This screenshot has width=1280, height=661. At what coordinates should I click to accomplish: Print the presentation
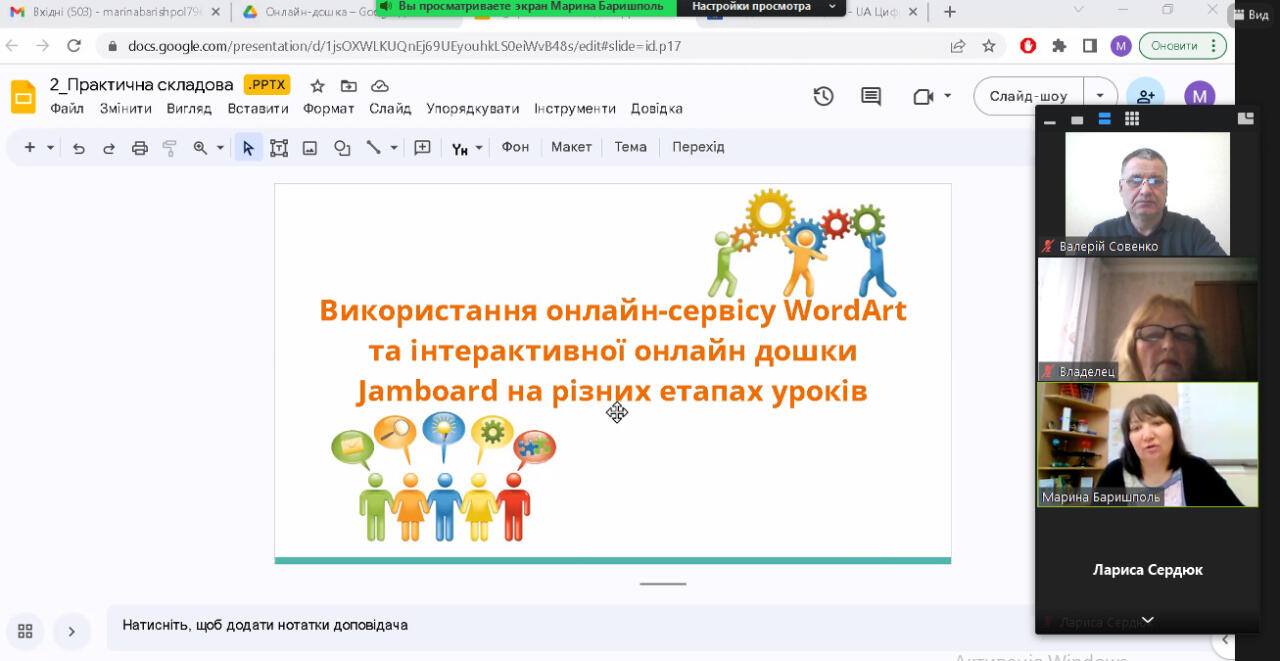pos(140,148)
